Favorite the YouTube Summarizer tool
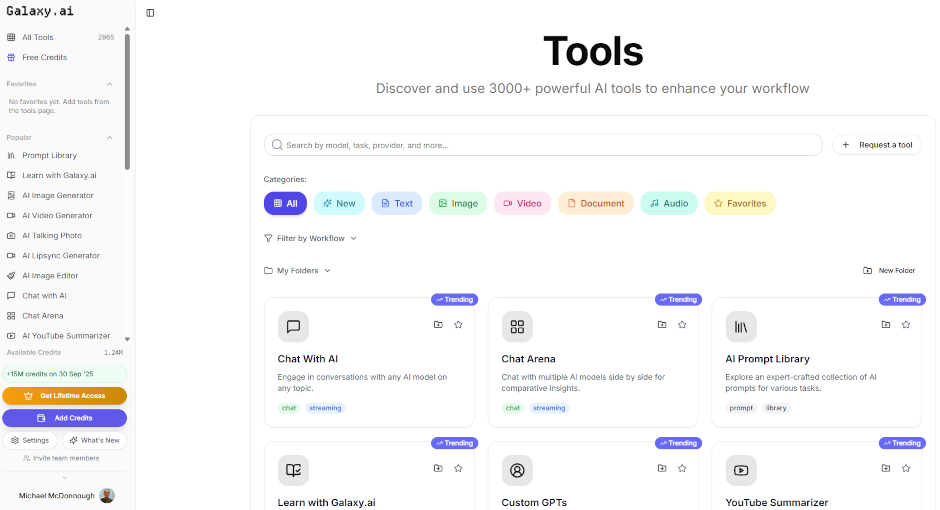This screenshot has height=510, width=940. click(x=906, y=469)
